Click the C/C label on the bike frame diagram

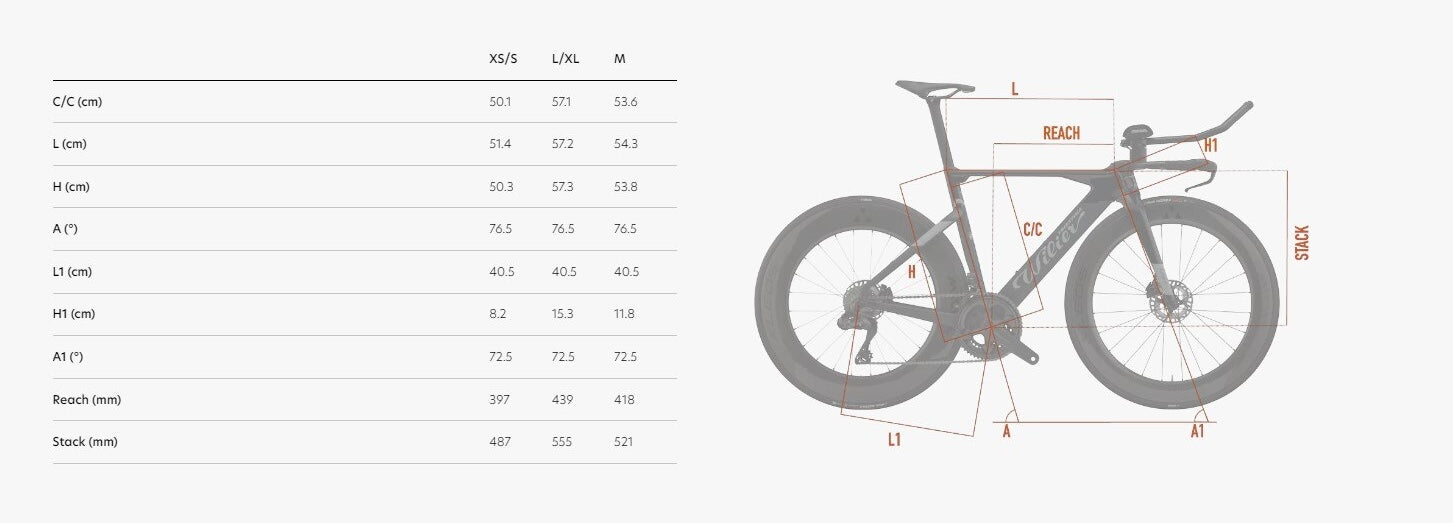point(1033,229)
